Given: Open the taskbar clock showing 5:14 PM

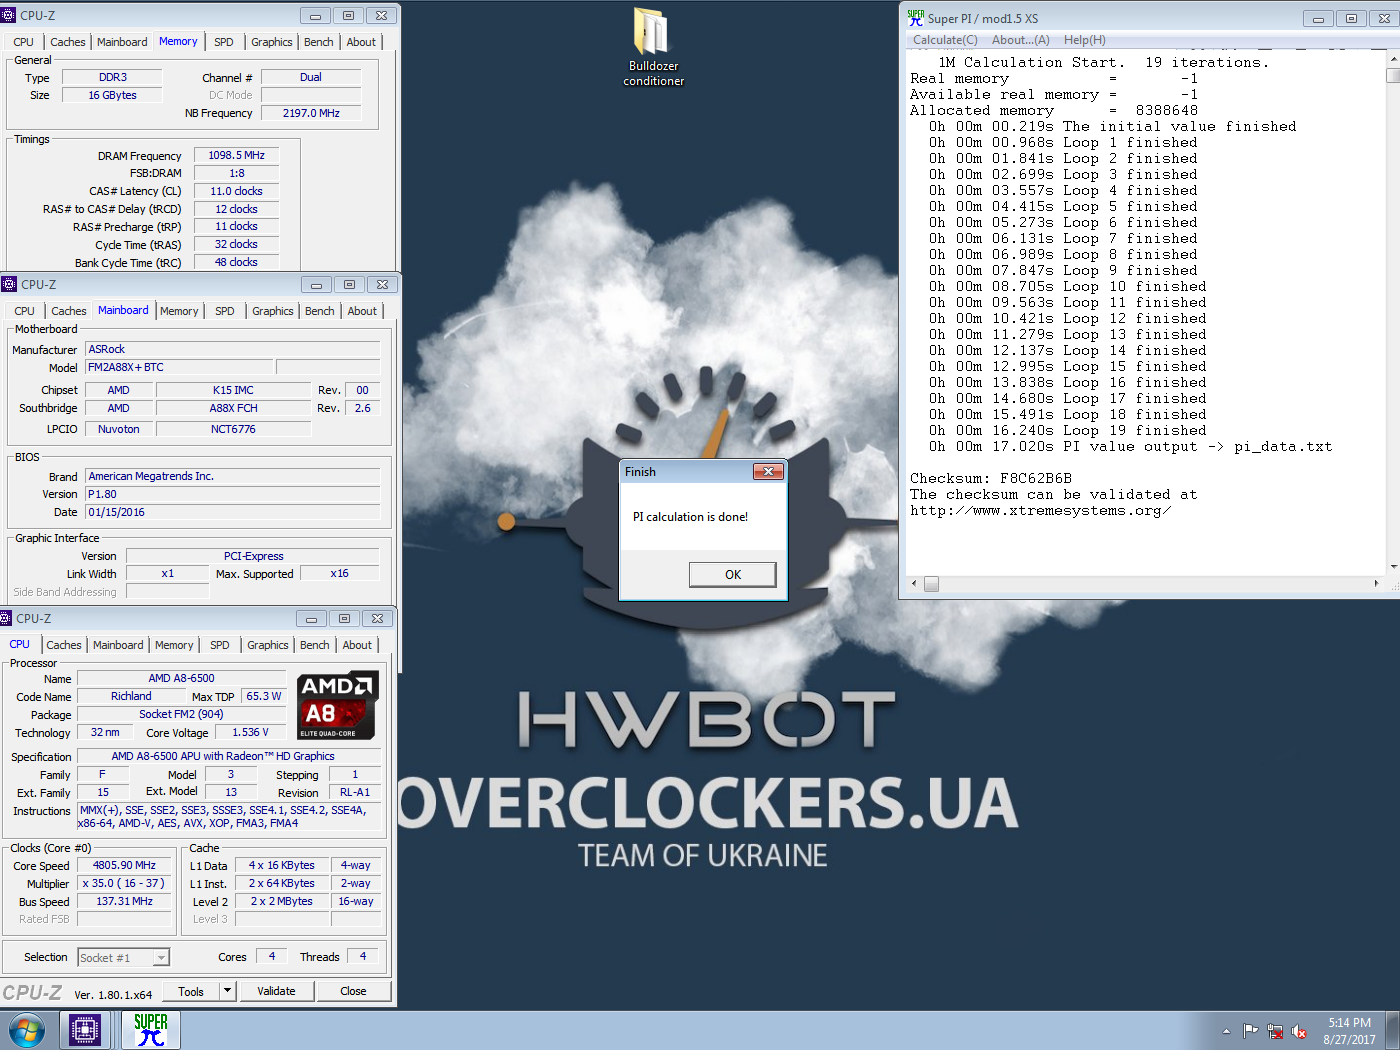Looking at the screenshot, I should point(1349,1031).
